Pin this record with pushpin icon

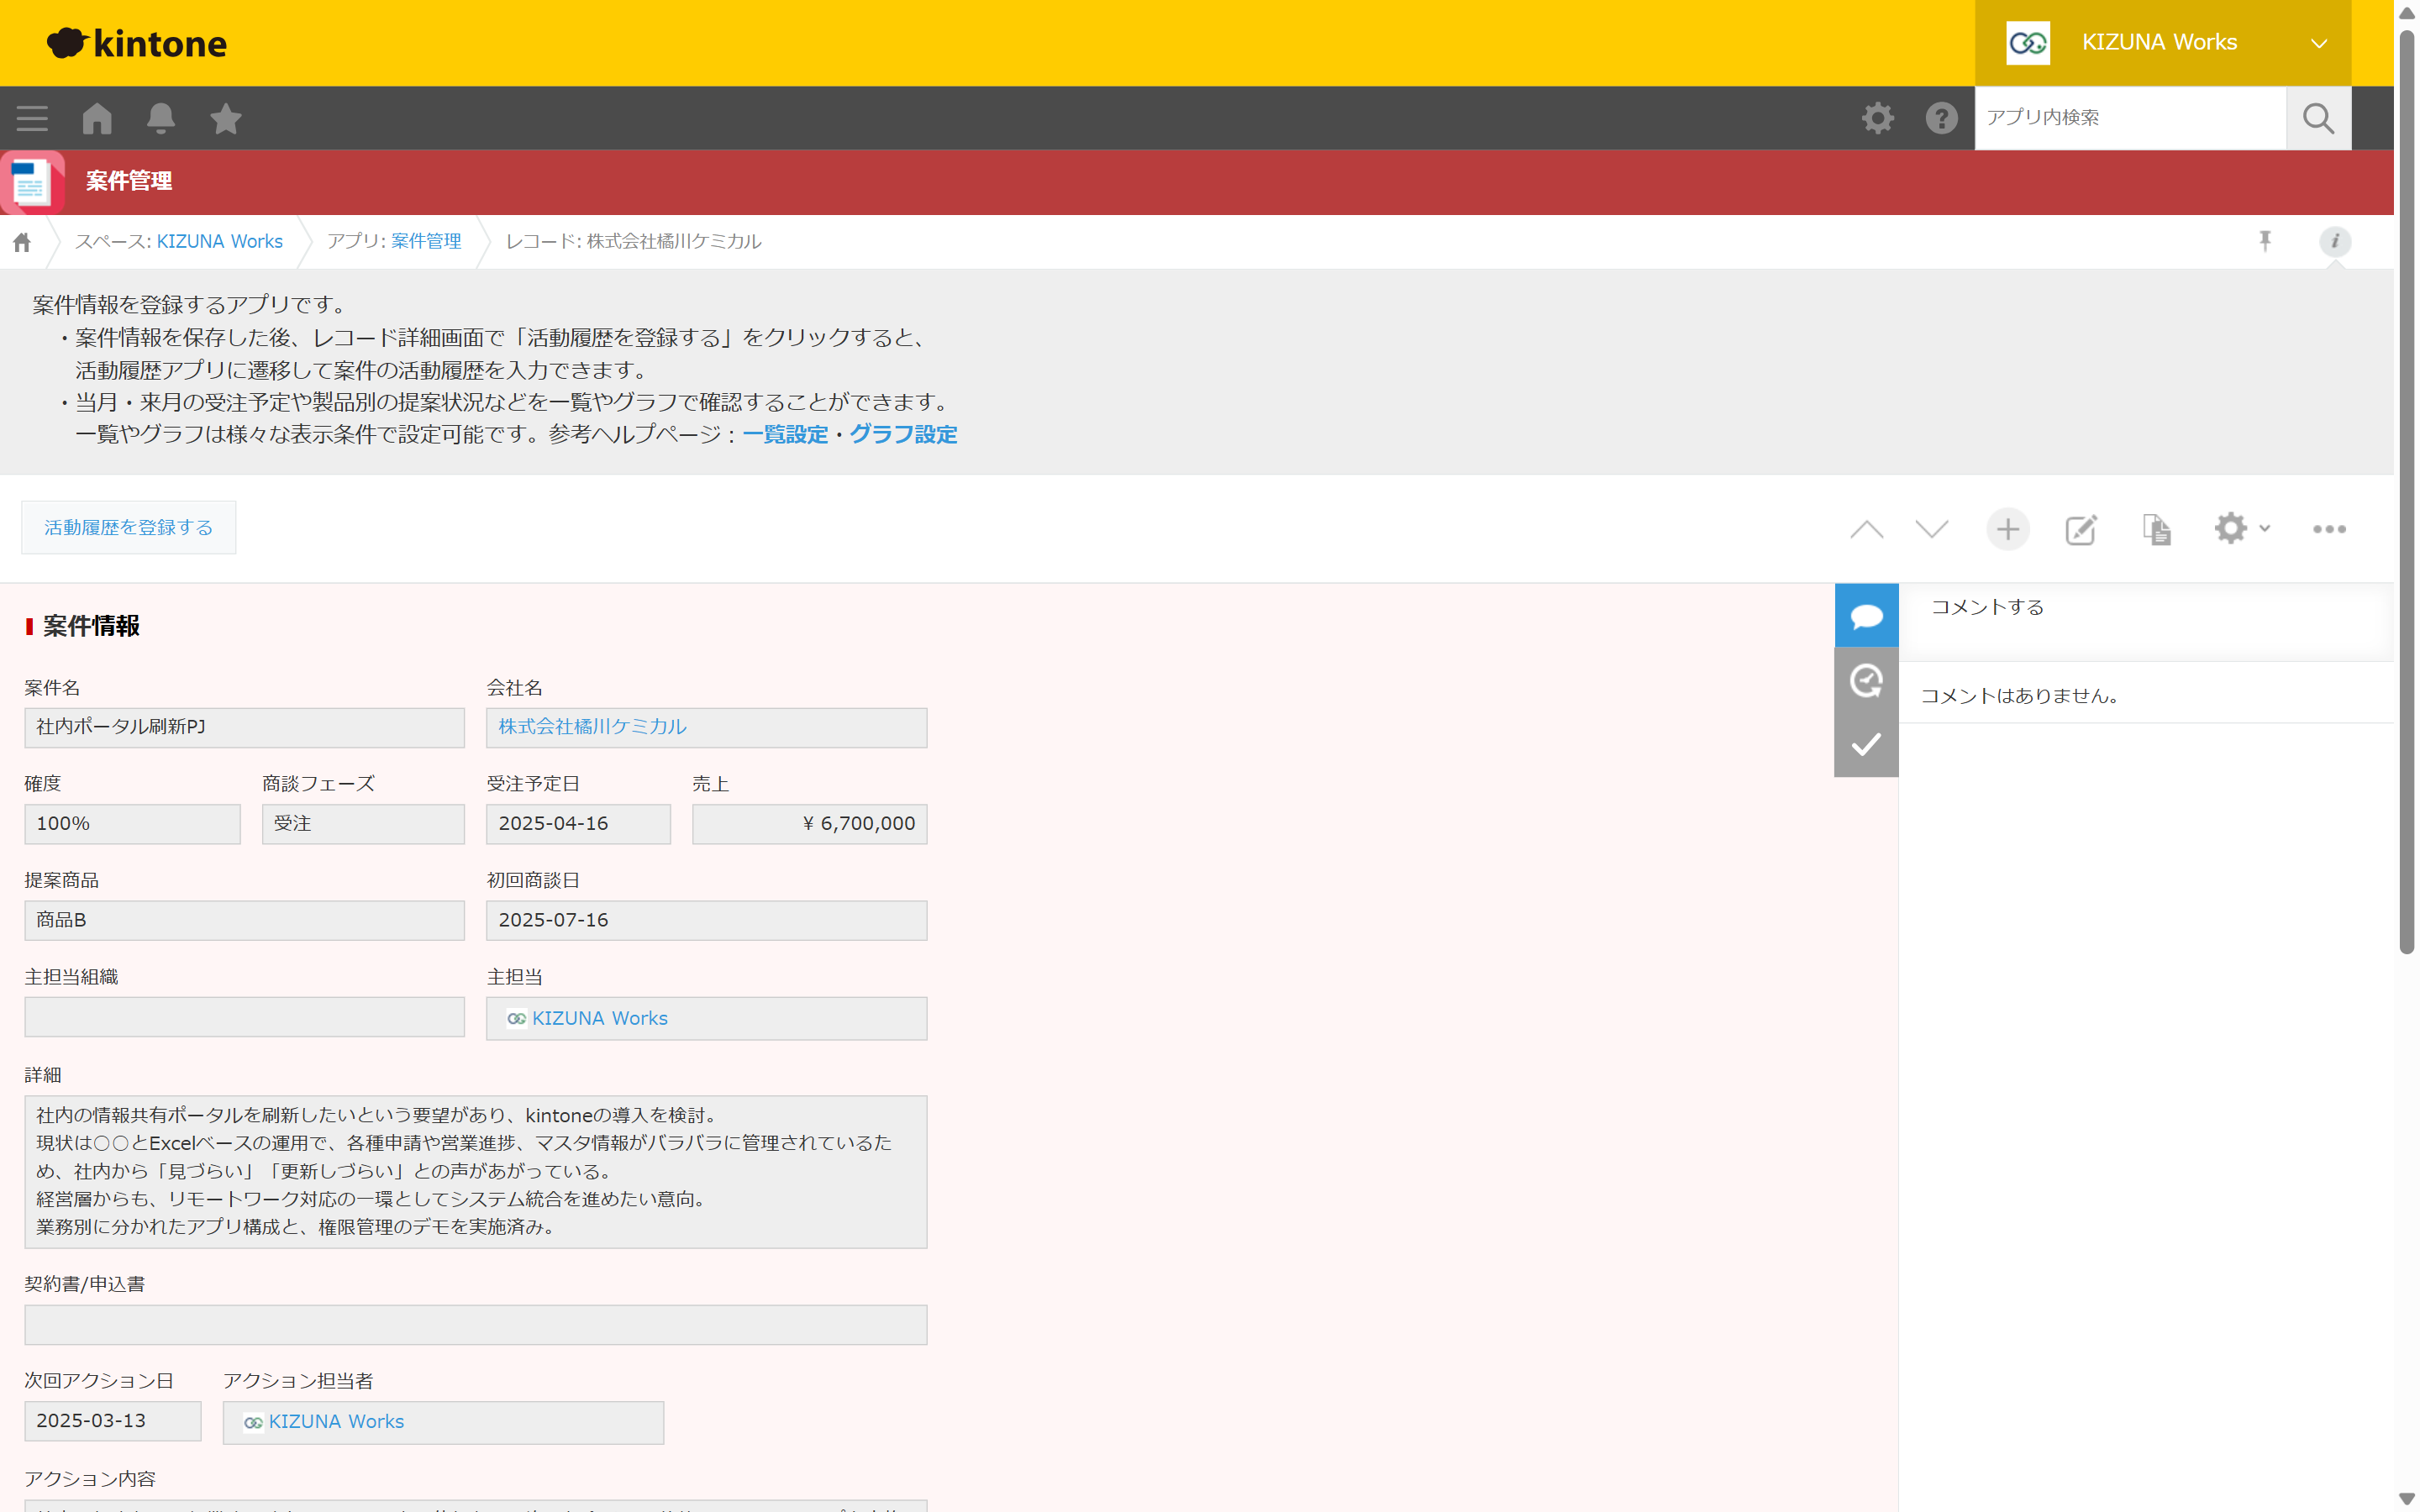[x=2265, y=241]
